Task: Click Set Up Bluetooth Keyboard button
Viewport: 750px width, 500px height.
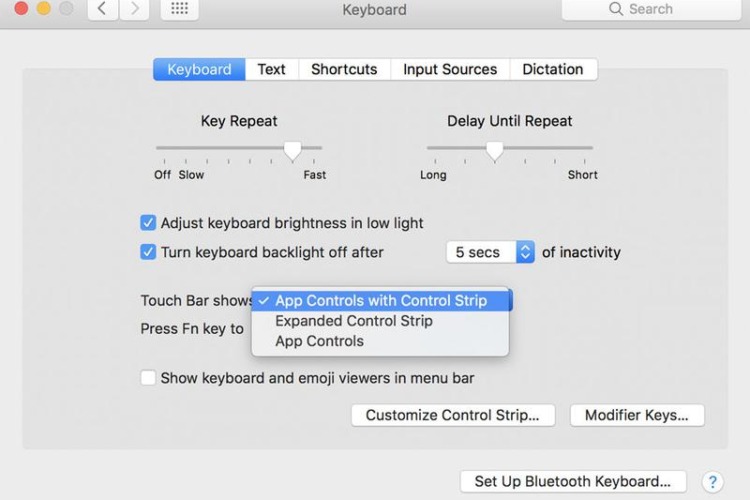Action: point(573,481)
